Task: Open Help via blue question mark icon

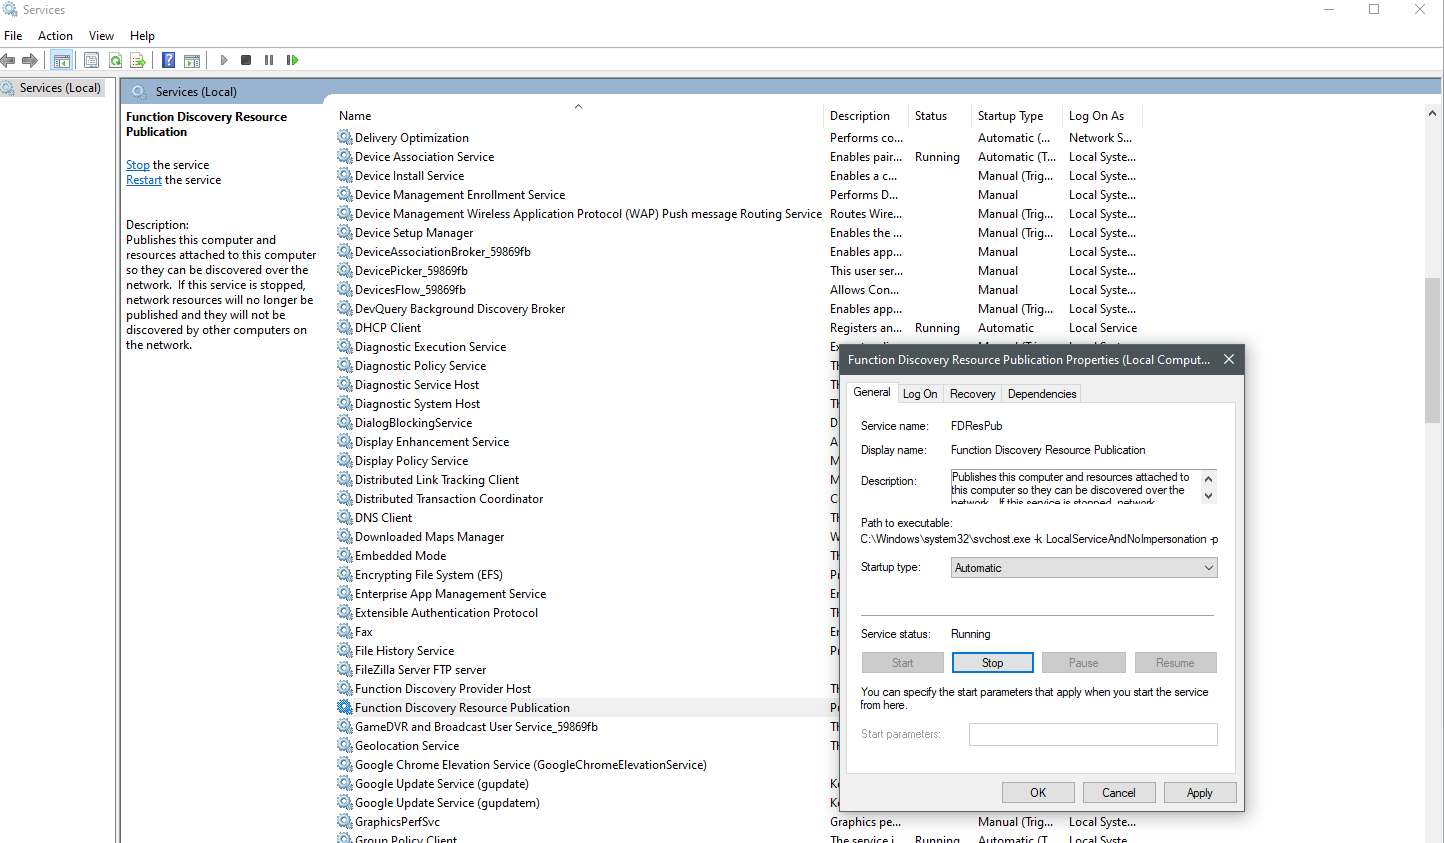Action: click(x=168, y=60)
